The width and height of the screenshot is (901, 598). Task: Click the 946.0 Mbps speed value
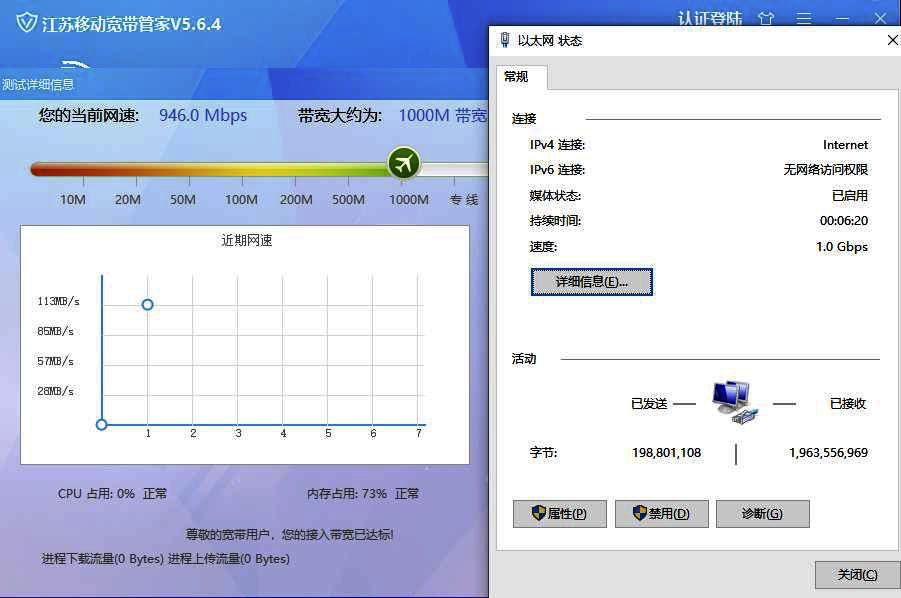(201, 115)
